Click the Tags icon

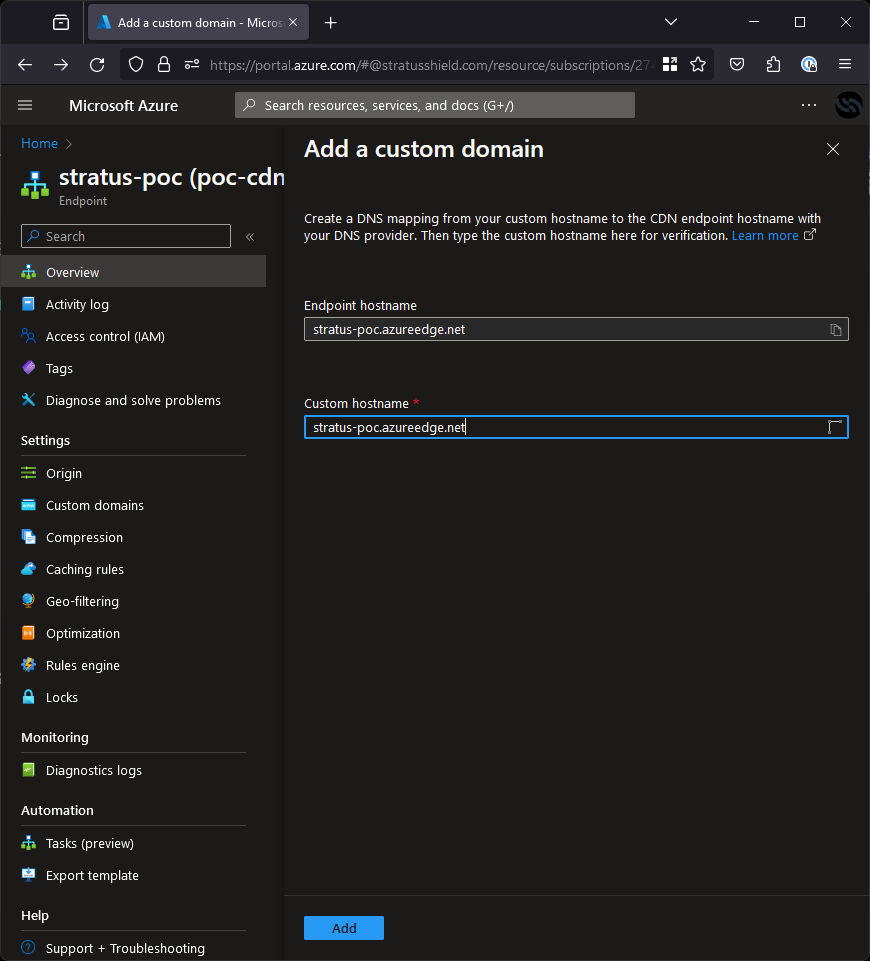[x=28, y=368]
